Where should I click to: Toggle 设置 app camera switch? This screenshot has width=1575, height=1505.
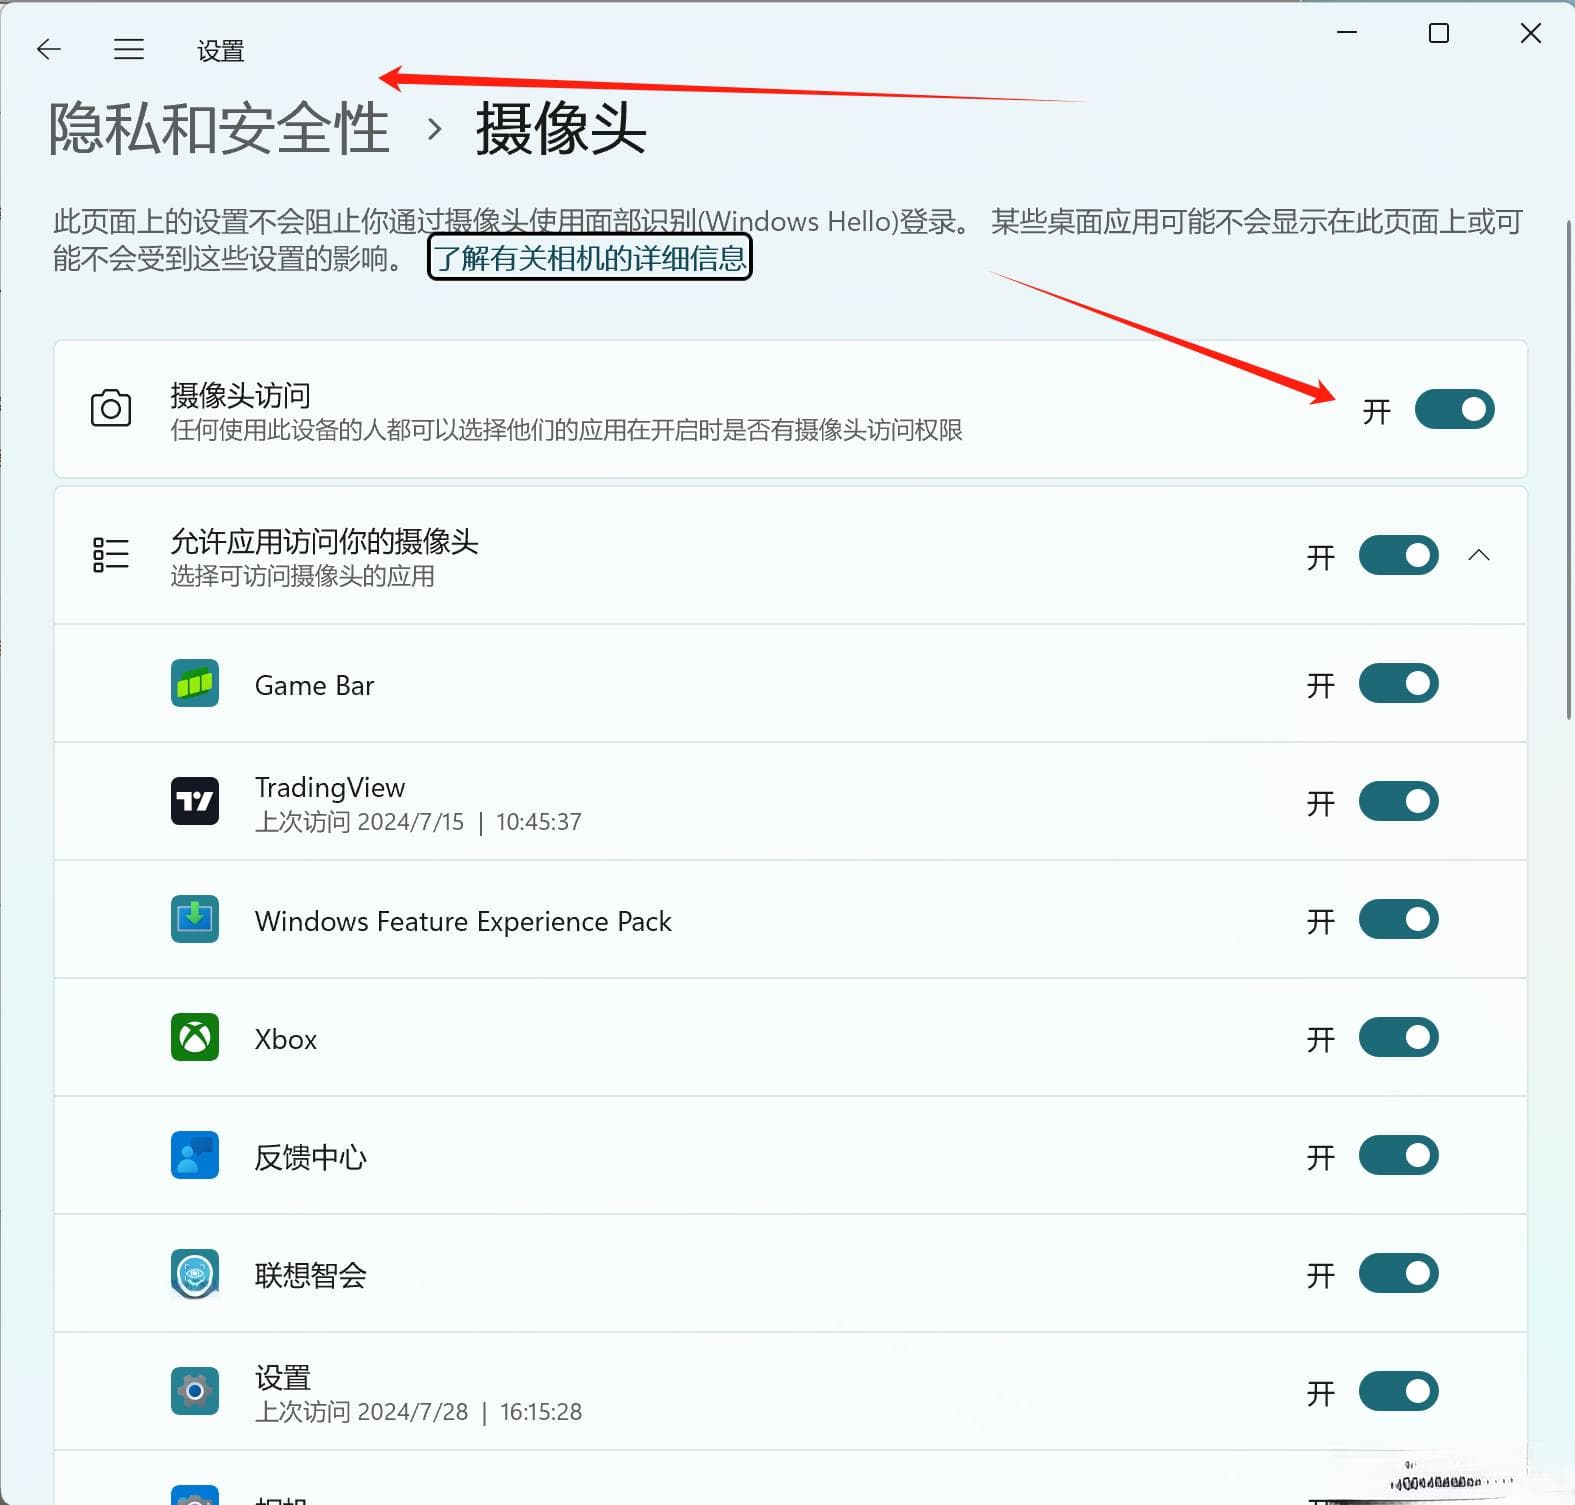[1398, 1392]
